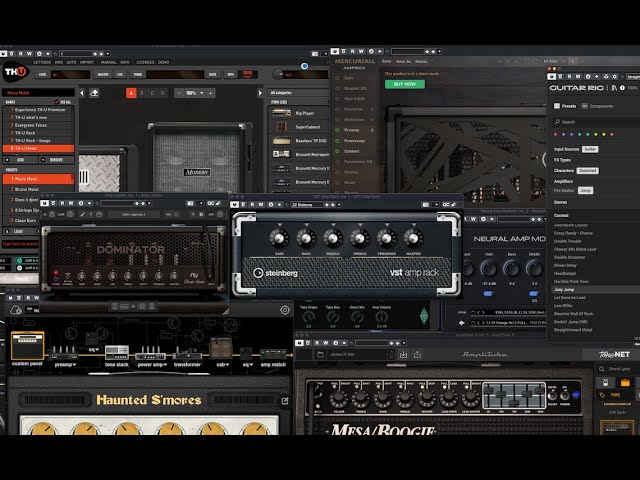
Task: Open VST Amp Rack preset name dropdown
Action: [339, 204]
